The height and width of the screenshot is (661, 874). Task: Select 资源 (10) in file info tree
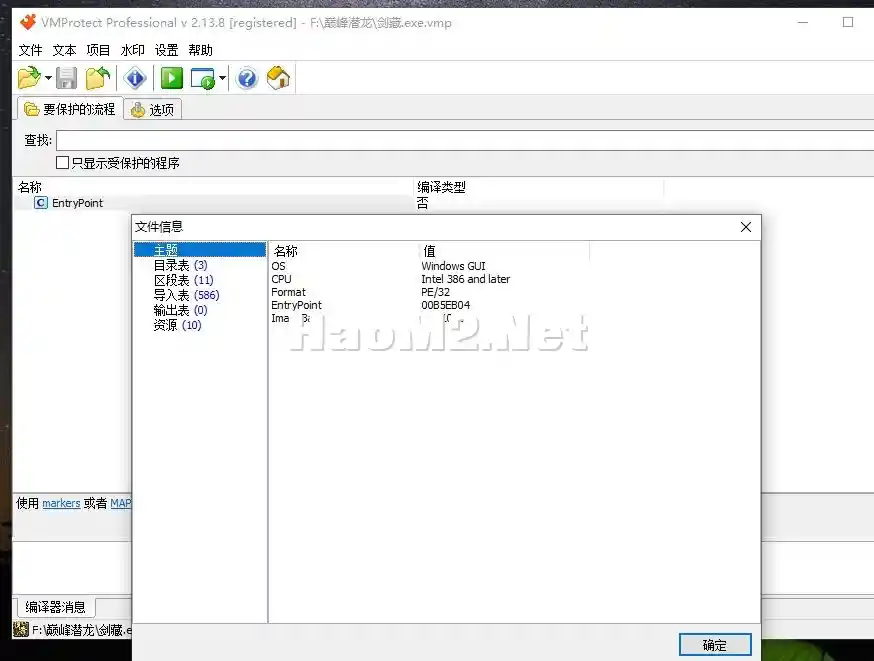177,325
